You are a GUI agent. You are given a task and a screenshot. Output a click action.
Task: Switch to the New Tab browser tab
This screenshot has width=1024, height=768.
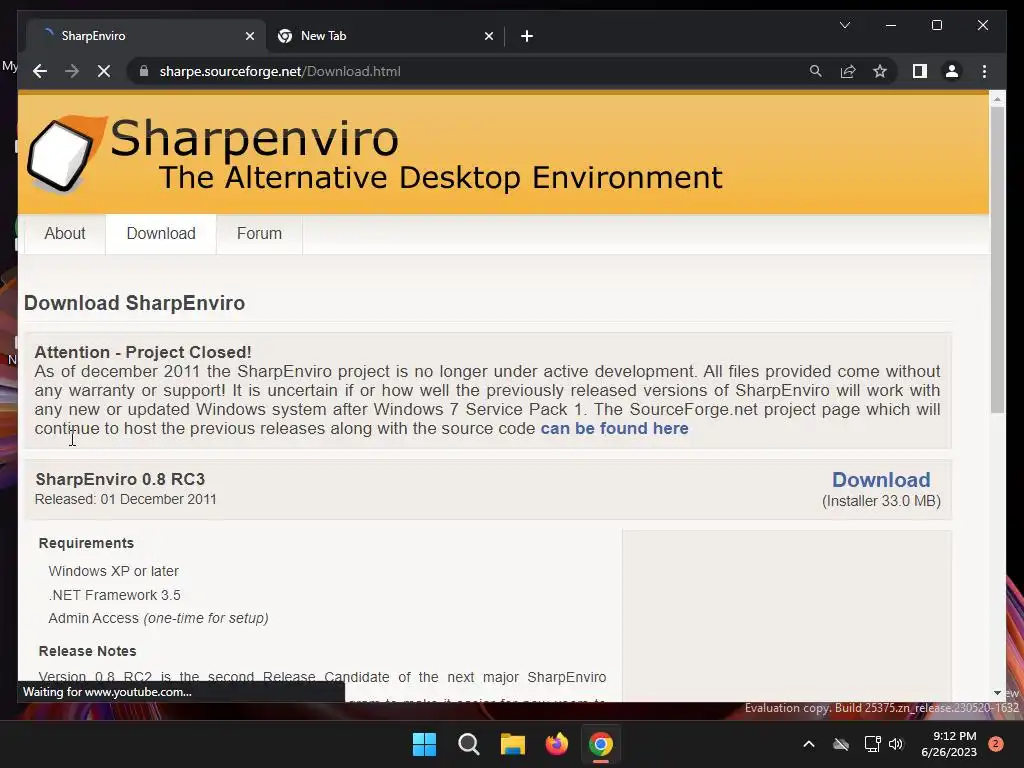[385, 36]
